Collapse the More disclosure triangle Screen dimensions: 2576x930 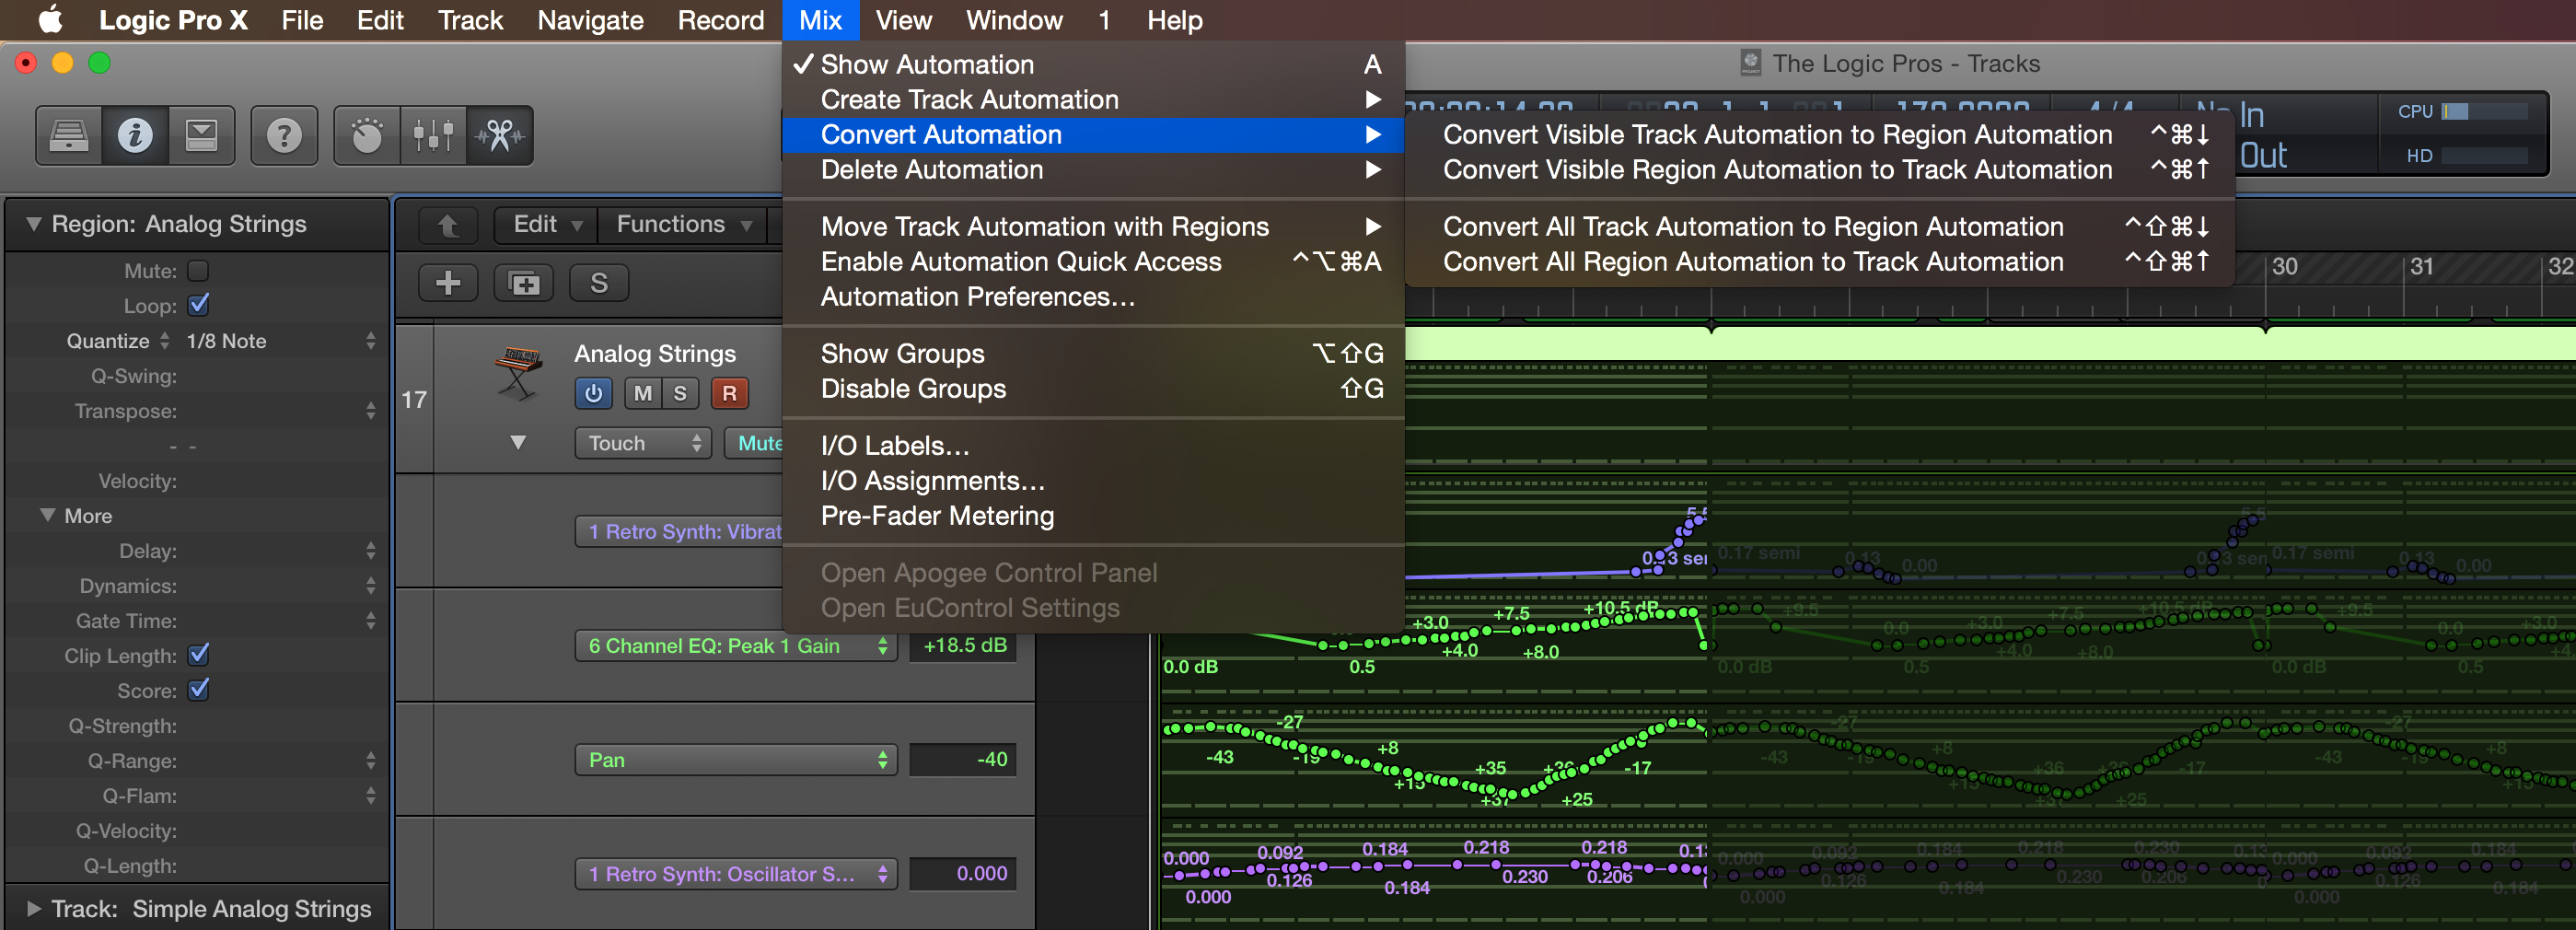[x=47, y=515]
